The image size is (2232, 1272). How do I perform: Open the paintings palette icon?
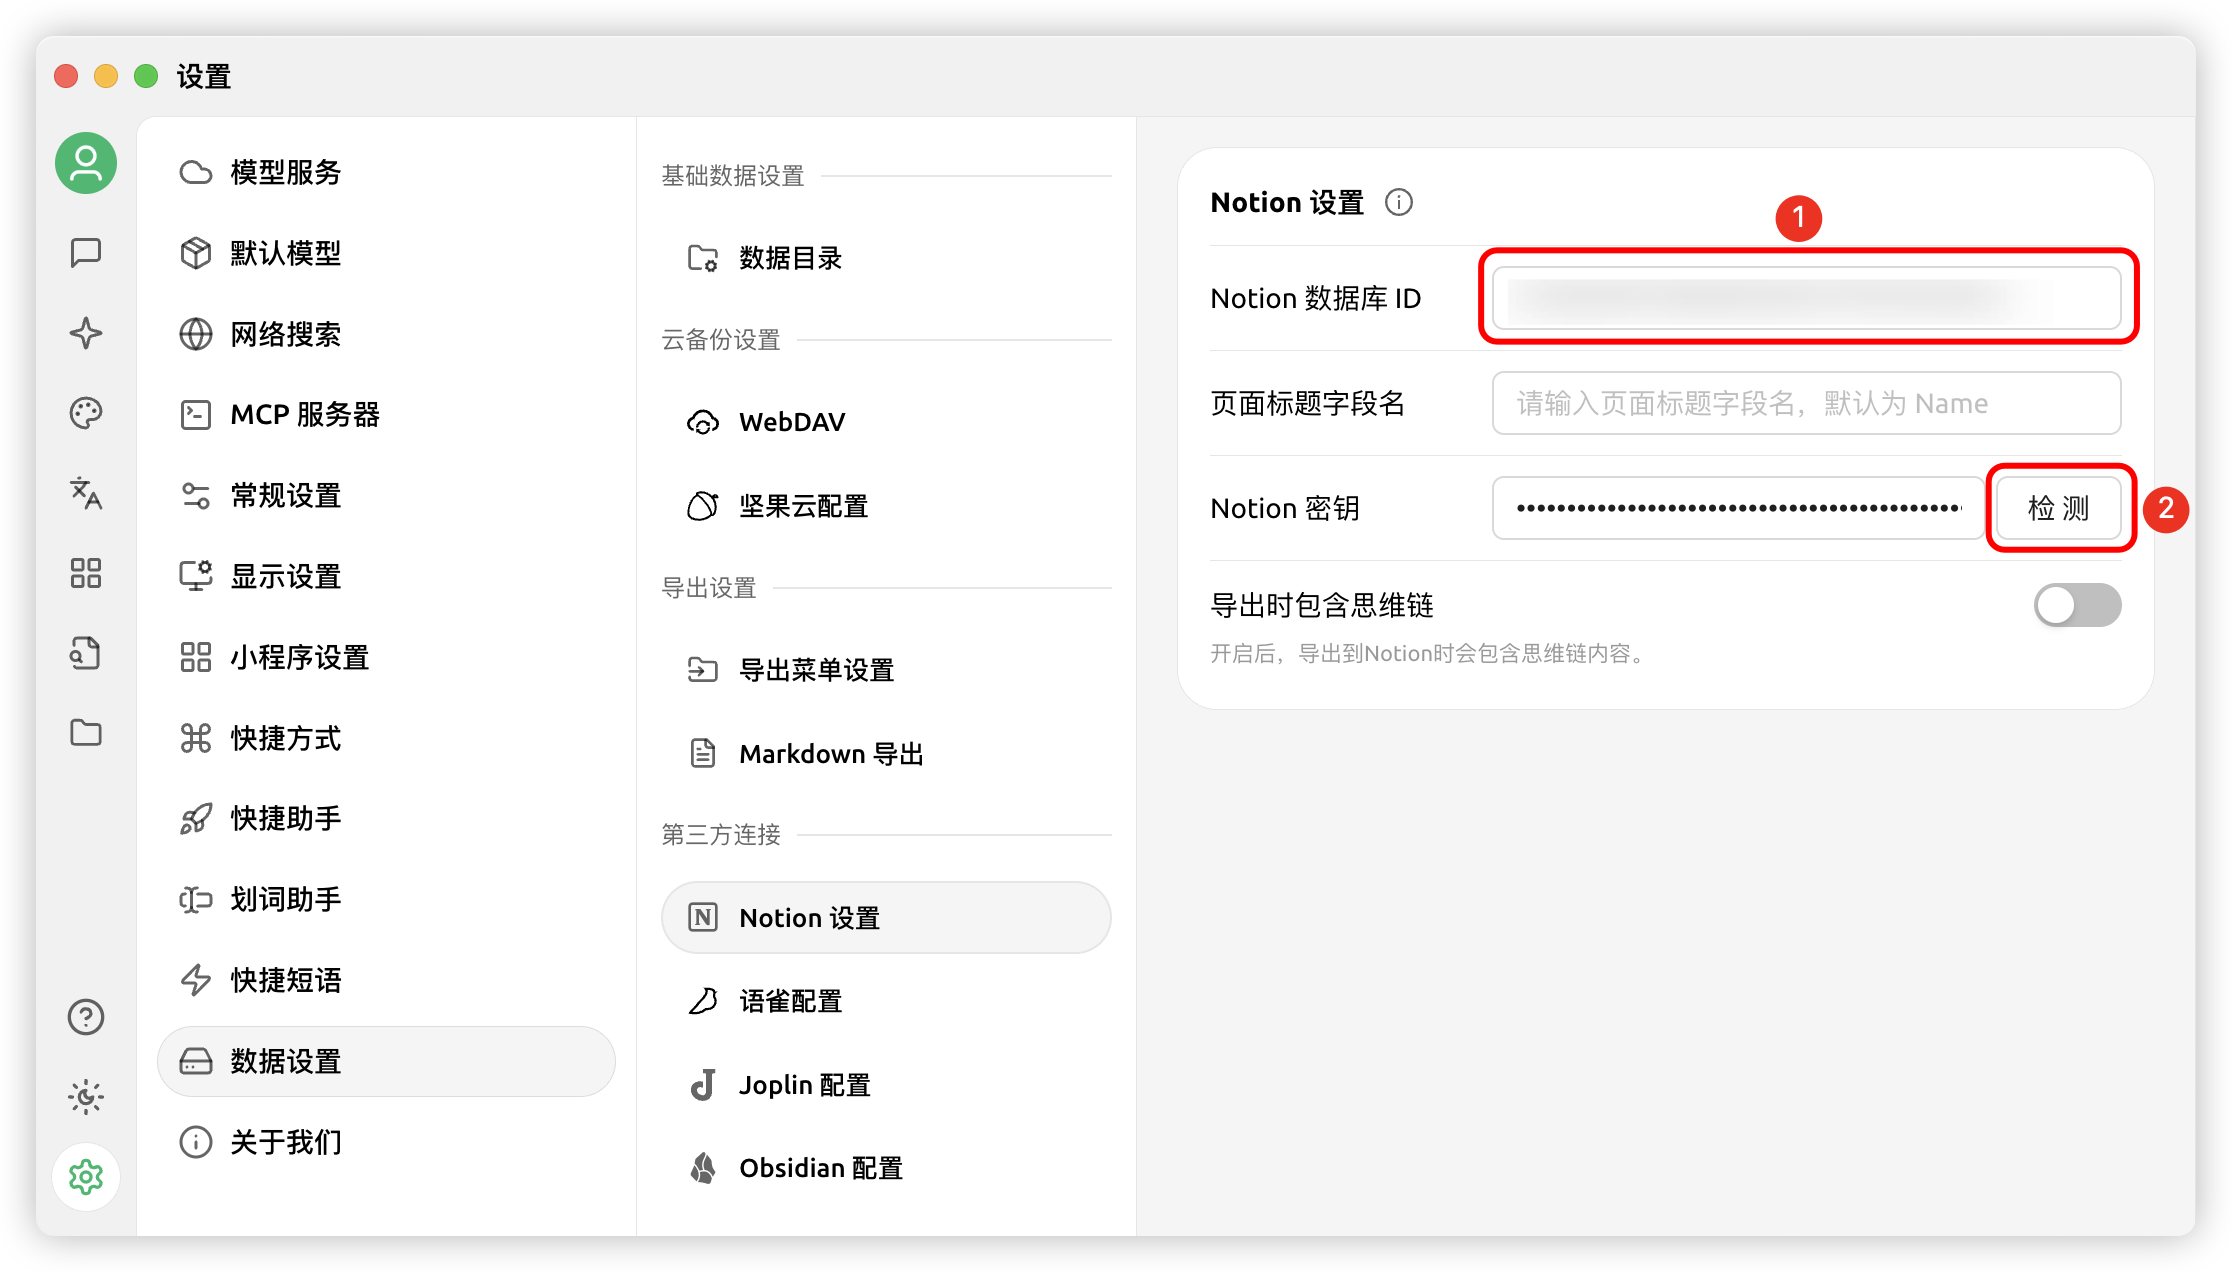coord(86,413)
